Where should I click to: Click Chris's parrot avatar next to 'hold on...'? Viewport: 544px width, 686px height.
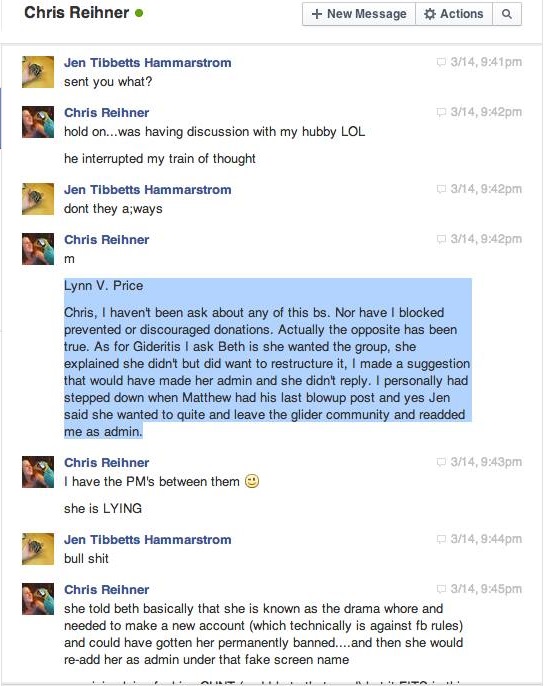pos(38,122)
